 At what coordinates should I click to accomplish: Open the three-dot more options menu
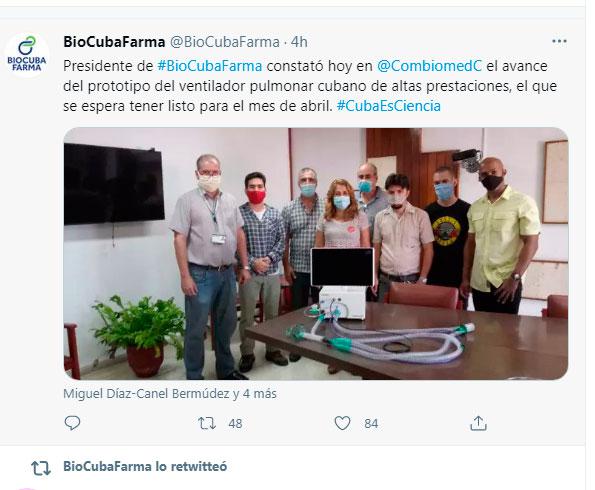point(559,41)
